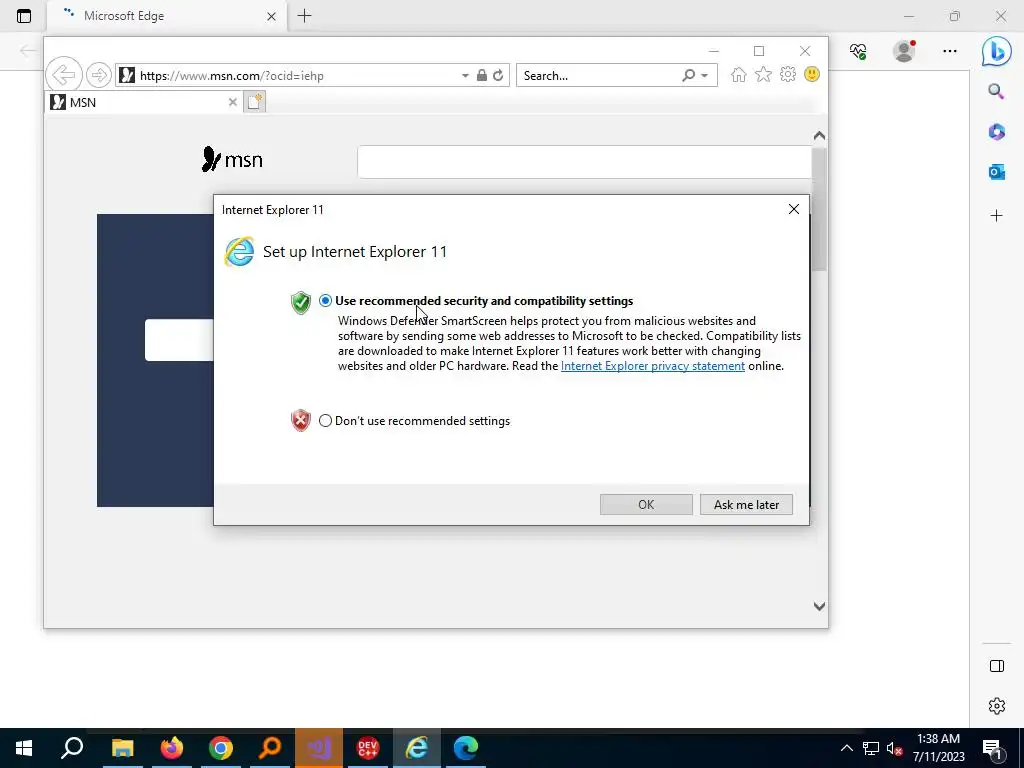Viewport: 1024px width, 768px height.
Task: Maximize the Internet Explorer window
Action: 759,51
